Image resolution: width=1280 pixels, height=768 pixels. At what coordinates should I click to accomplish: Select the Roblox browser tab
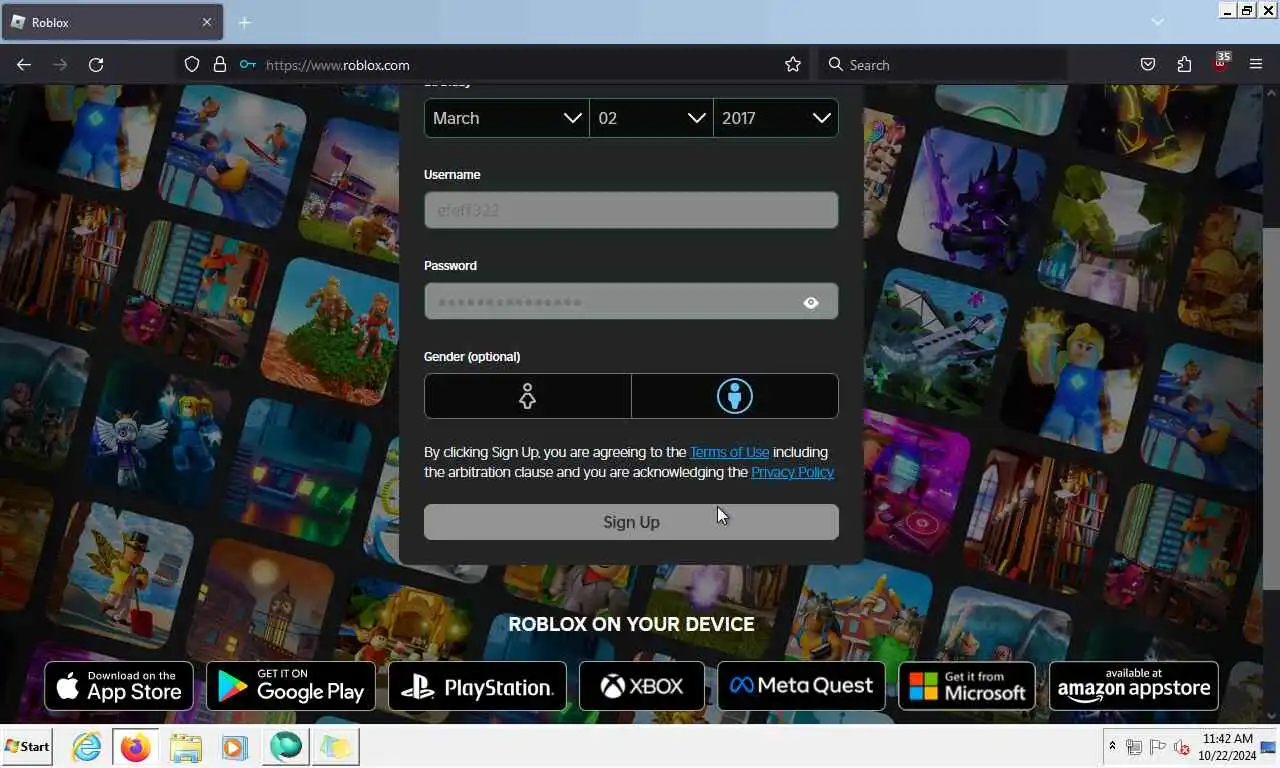point(110,22)
